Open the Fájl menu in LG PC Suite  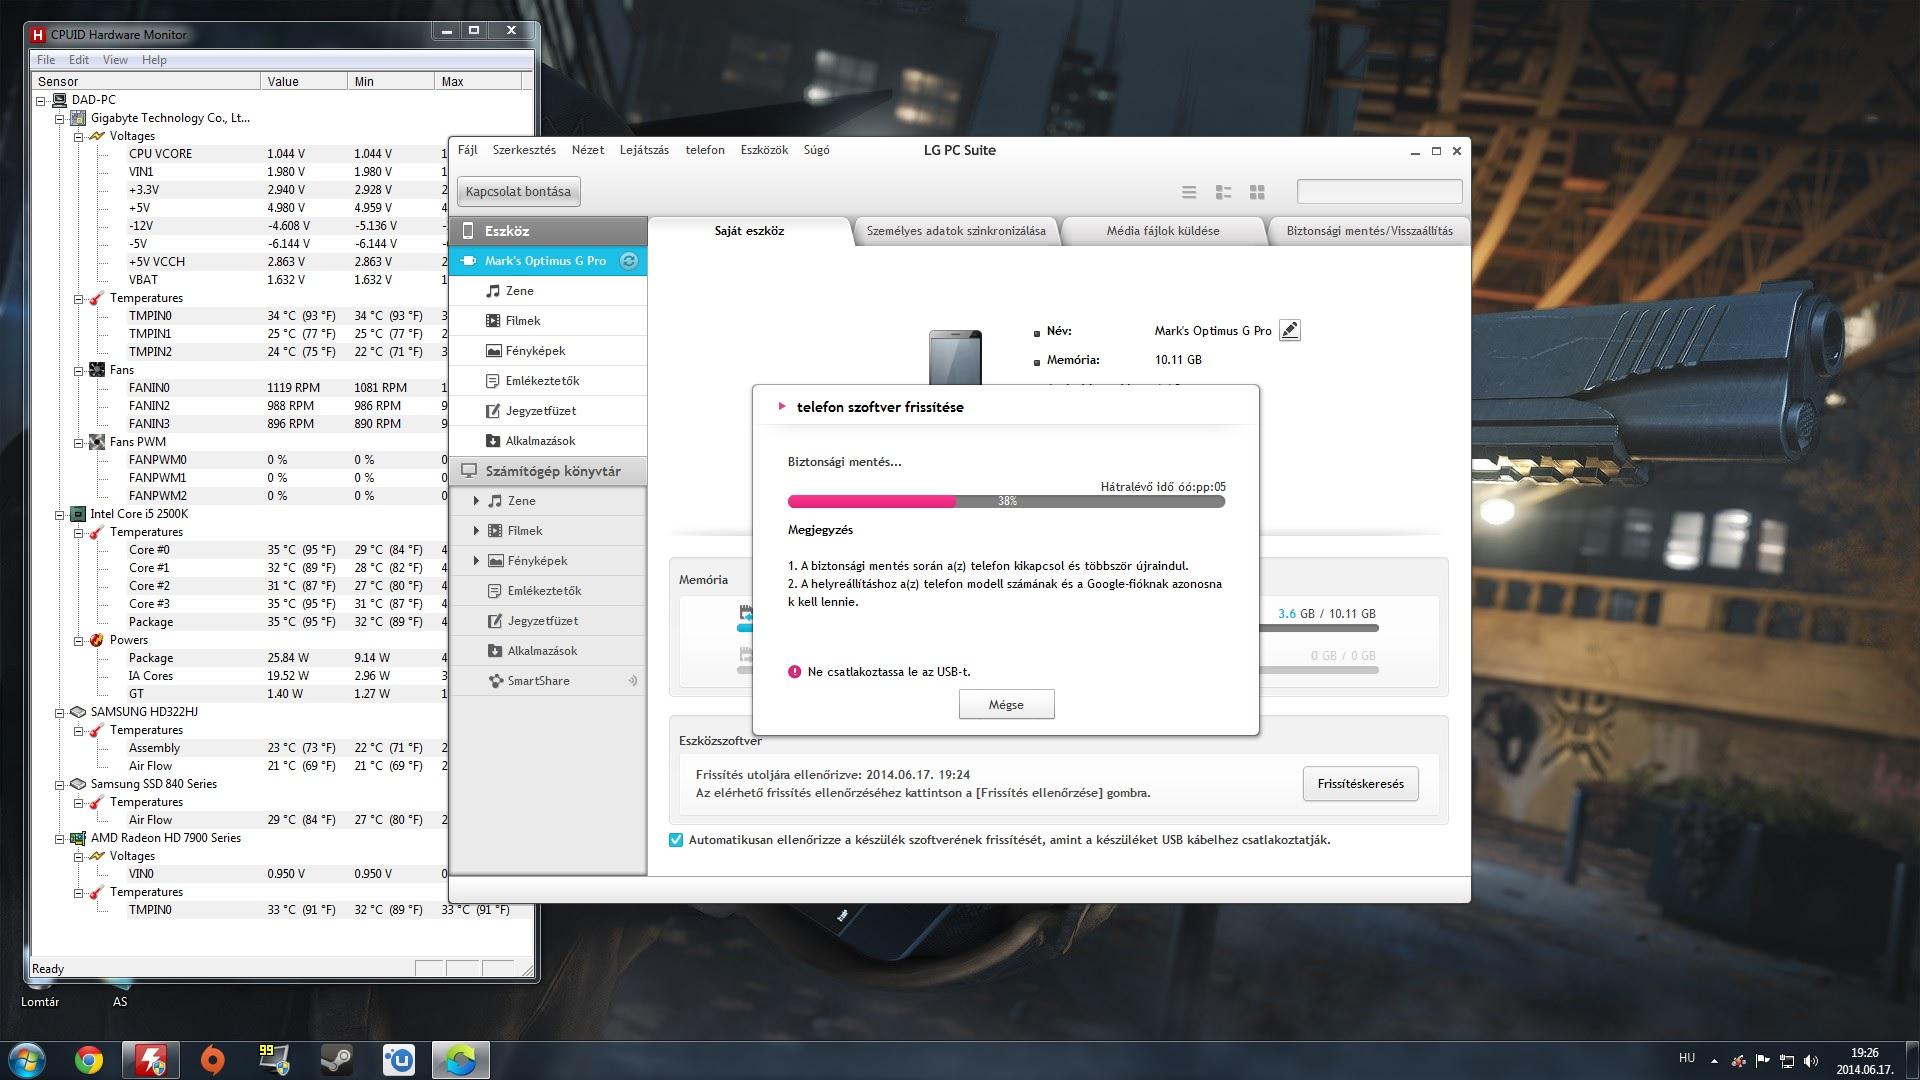pos(467,150)
